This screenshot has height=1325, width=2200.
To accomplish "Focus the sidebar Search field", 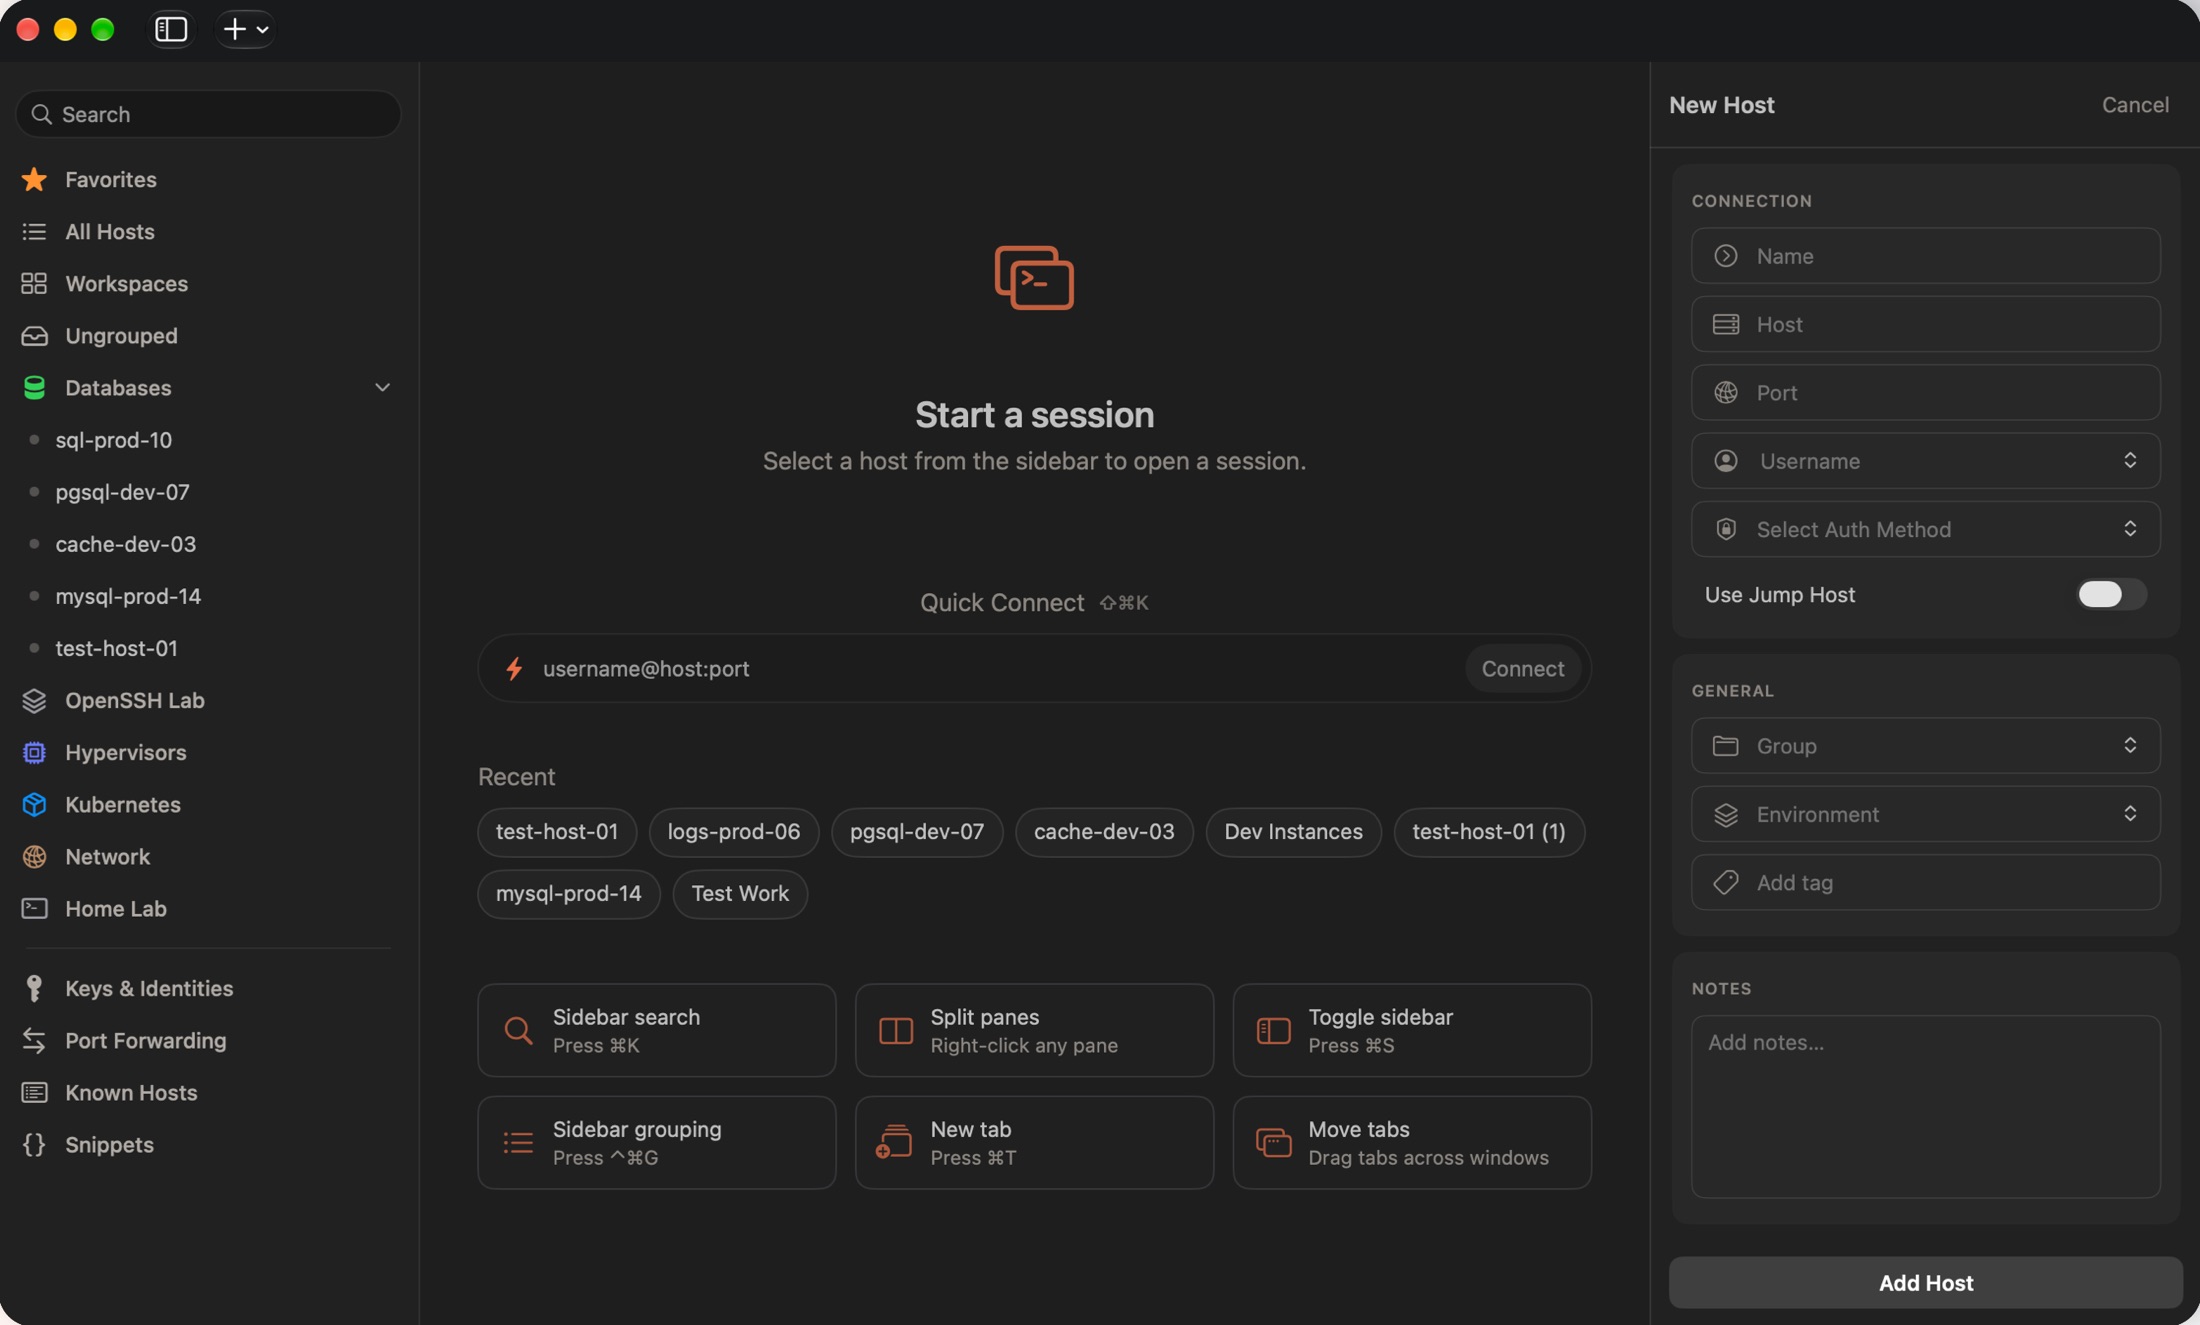I will click(x=208, y=114).
